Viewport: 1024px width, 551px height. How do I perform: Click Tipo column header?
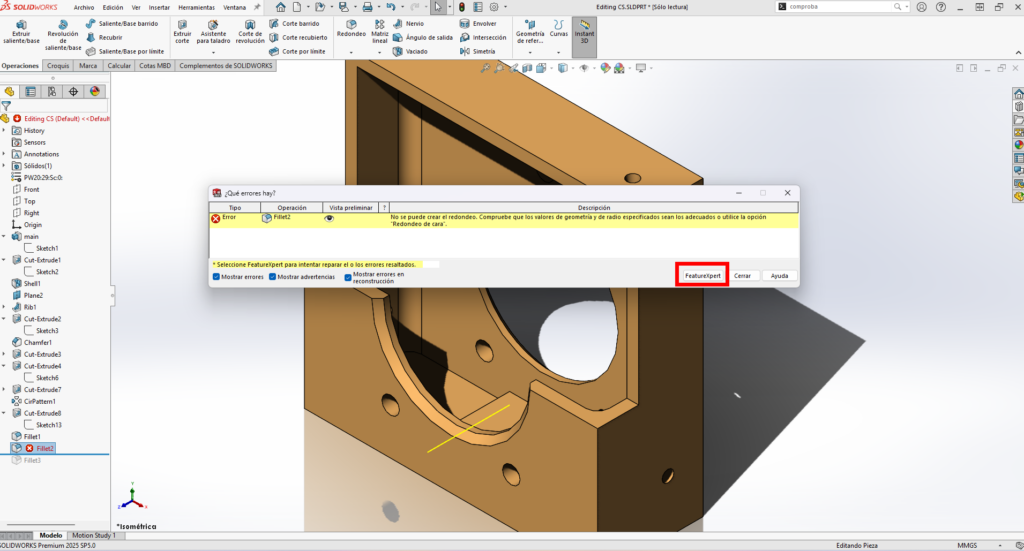tap(235, 208)
